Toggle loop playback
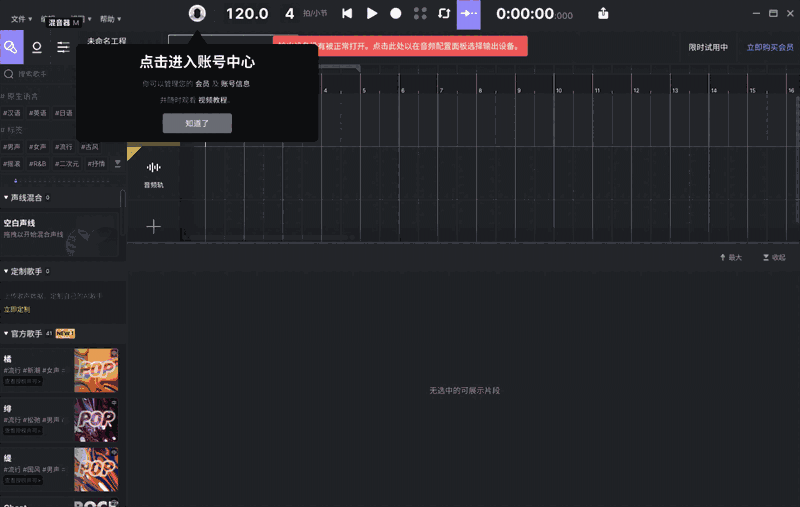The height and width of the screenshot is (507, 800). tap(444, 13)
